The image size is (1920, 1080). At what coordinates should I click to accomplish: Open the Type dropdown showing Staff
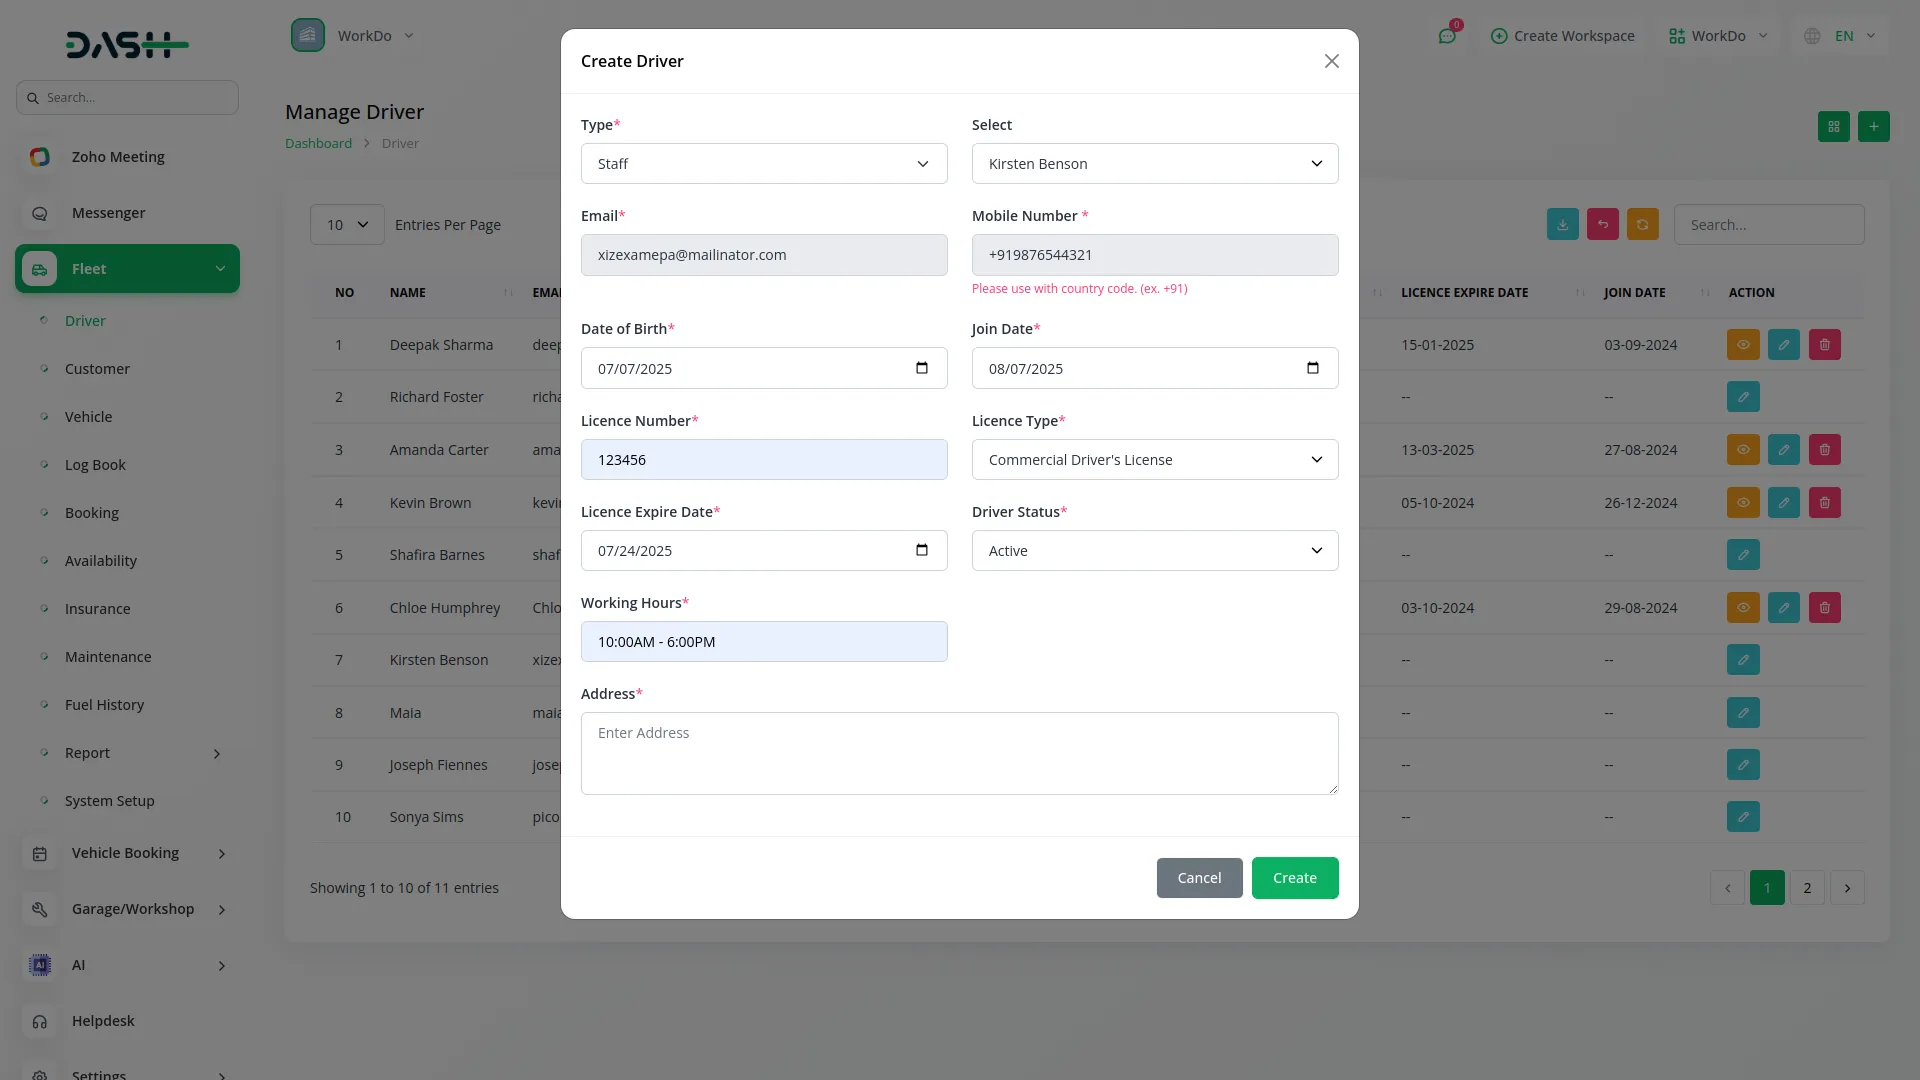click(763, 164)
